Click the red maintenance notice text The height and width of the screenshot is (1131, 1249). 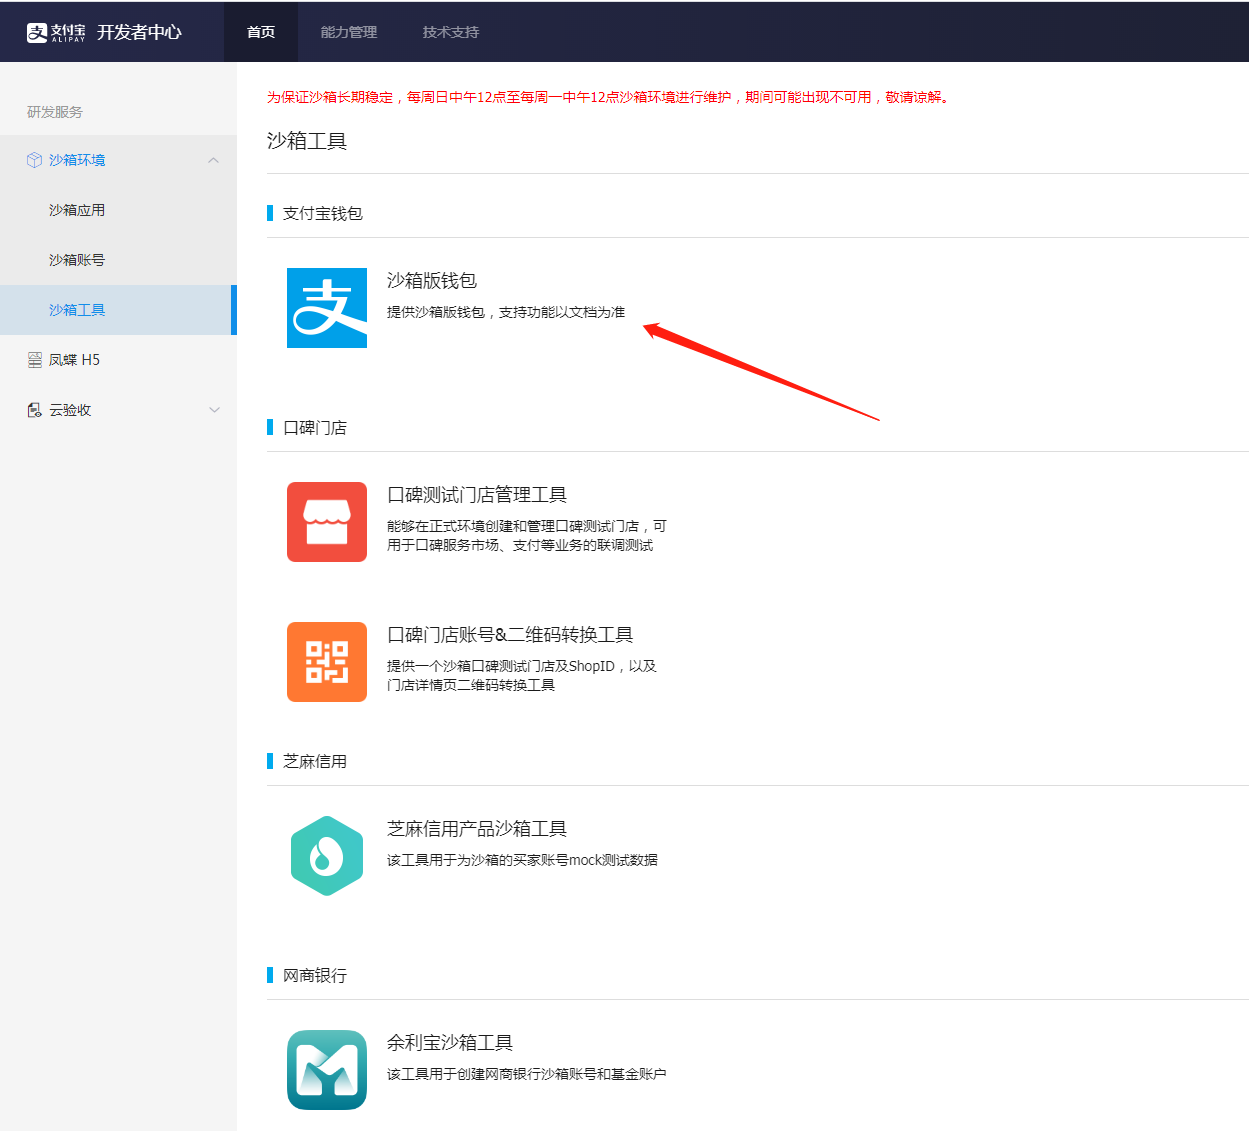pos(608,97)
